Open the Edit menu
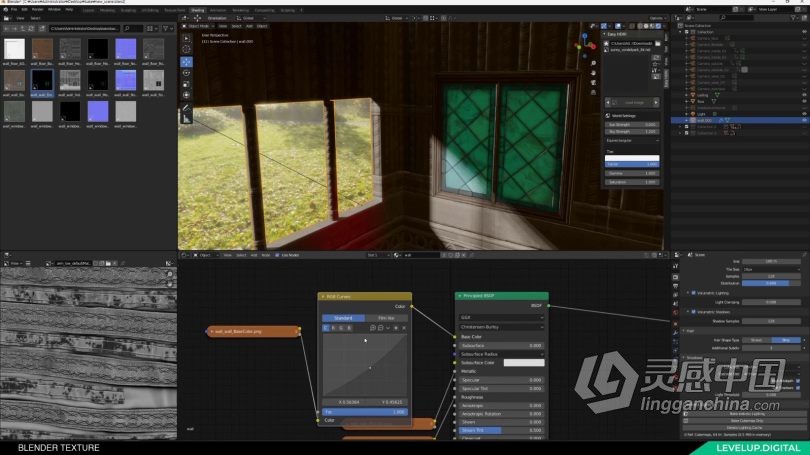Image resolution: width=810 pixels, height=455 pixels. click(x=24, y=9)
